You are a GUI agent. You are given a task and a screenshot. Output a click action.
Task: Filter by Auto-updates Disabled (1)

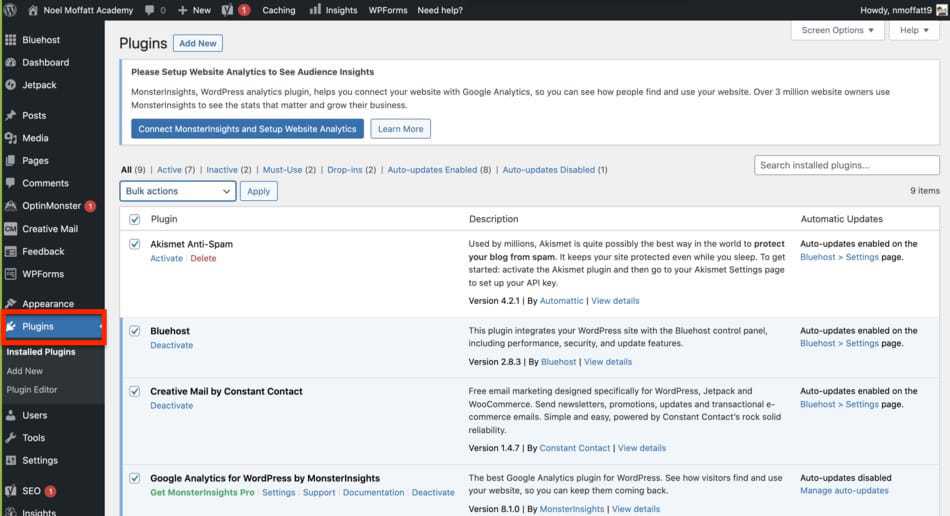(x=554, y=170)
